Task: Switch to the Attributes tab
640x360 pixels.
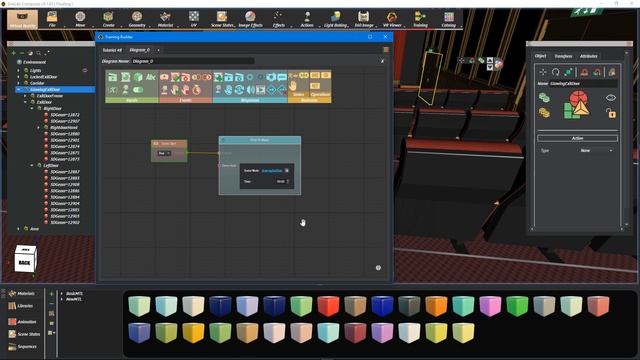Action: pyautogui.click(x=589, y=56)
